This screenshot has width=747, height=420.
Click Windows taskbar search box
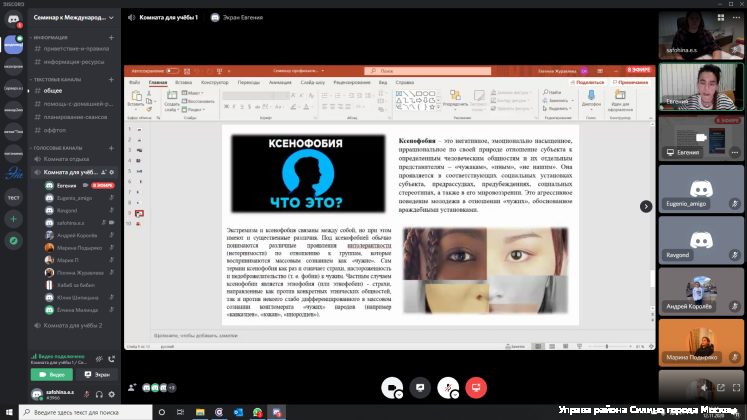click(x=86, y=412)
